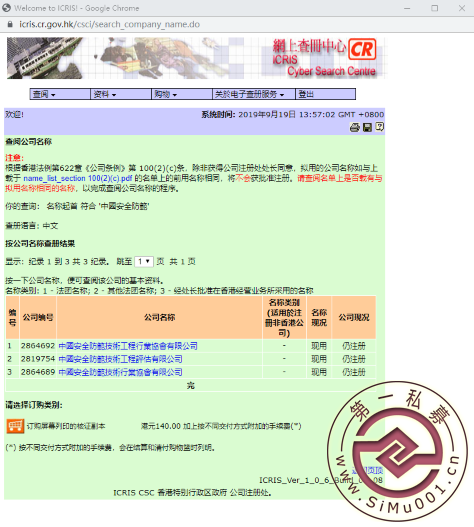Click the save floppy disk icon
The width and height of the screenshot is (474, 527).
click(x=367, y=127)
